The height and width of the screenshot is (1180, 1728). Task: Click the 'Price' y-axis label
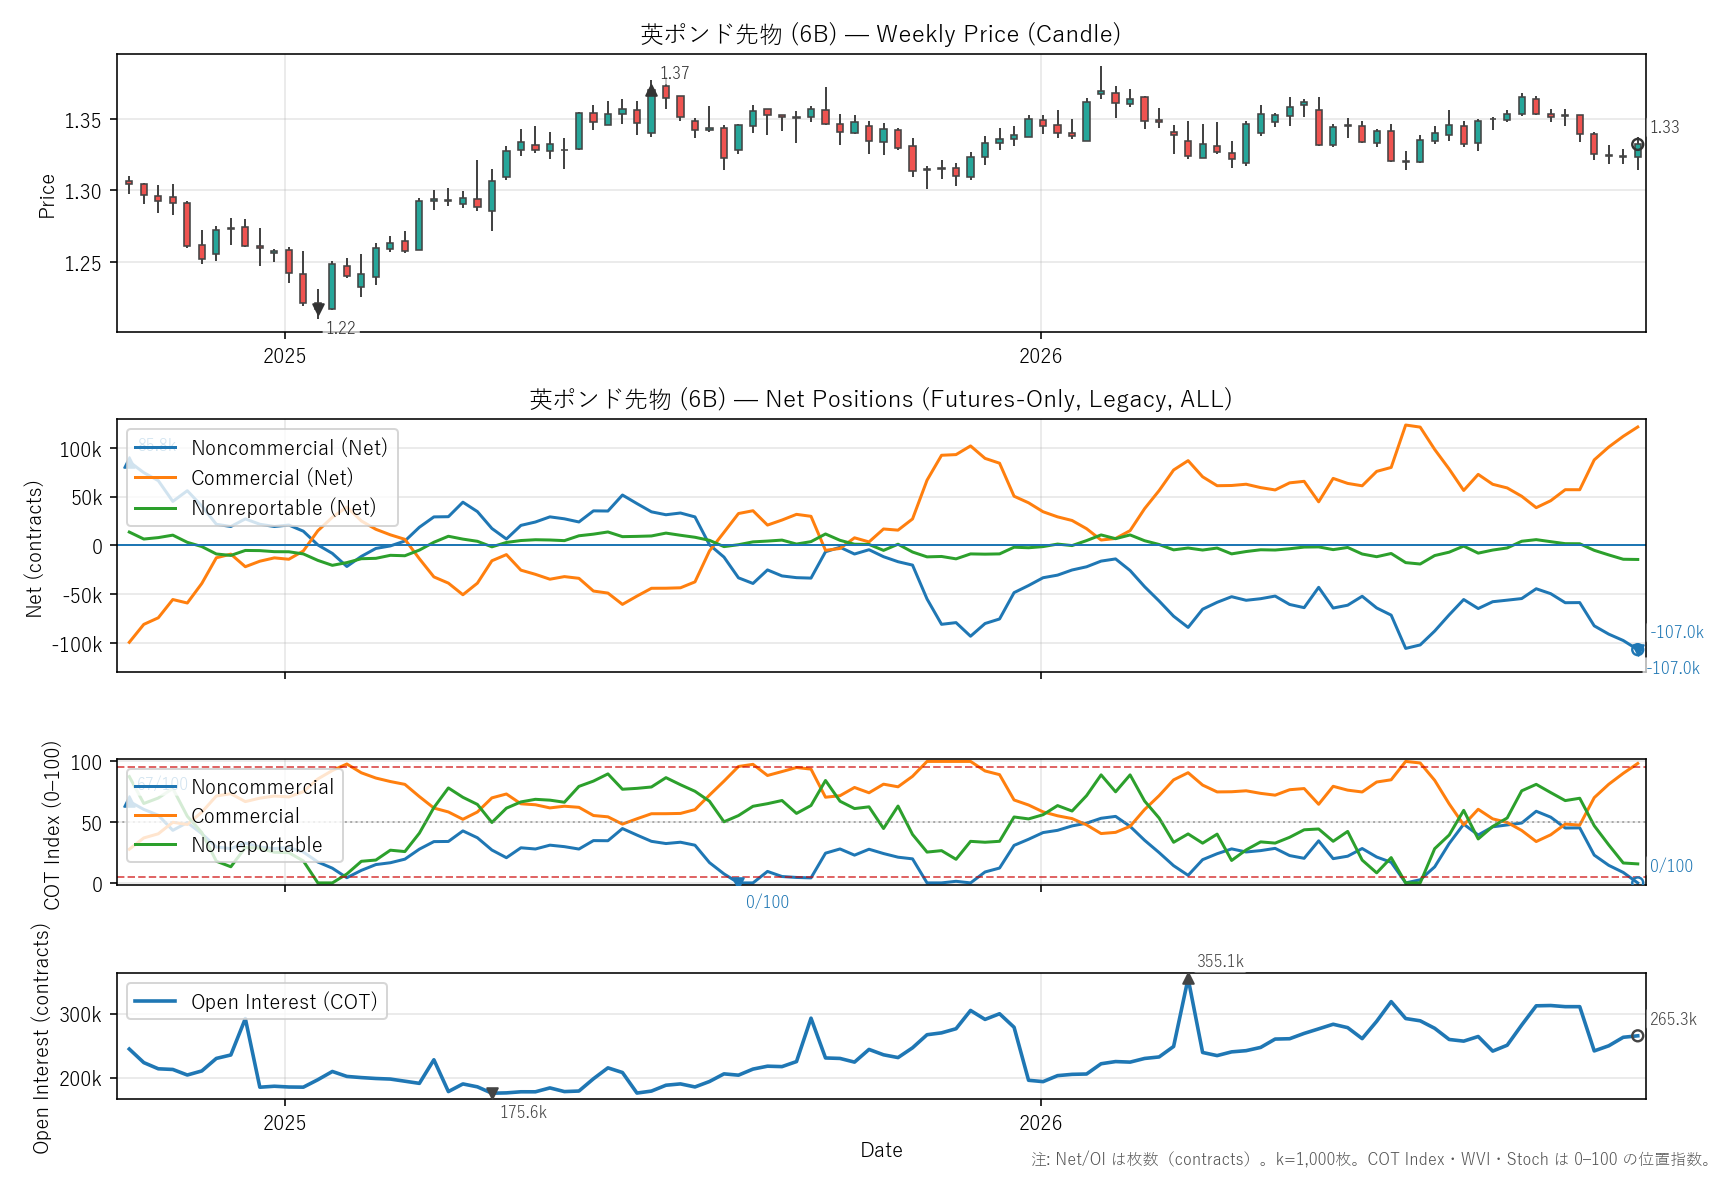tap(46, 196)
